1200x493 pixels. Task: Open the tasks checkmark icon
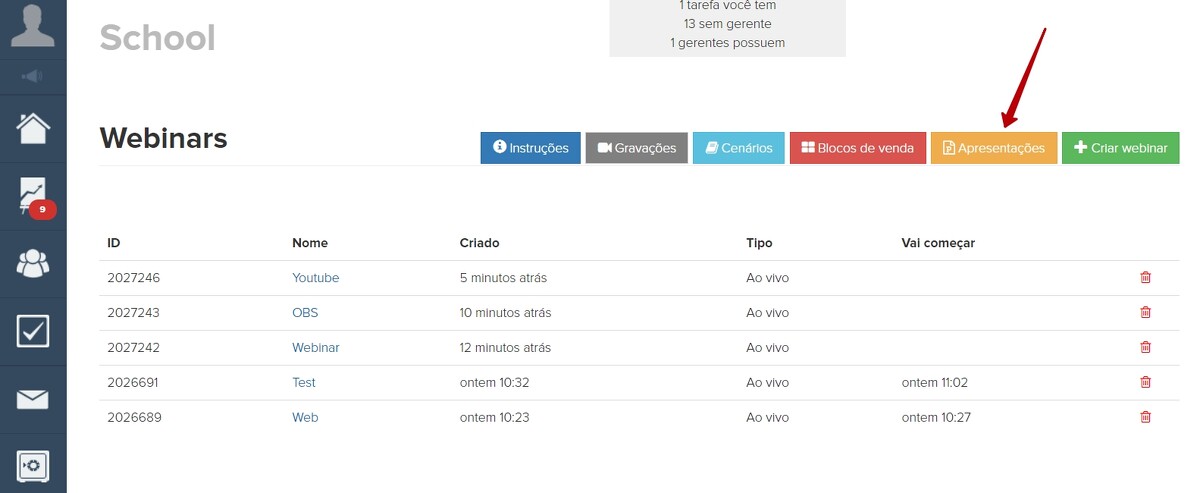[33, 331]
